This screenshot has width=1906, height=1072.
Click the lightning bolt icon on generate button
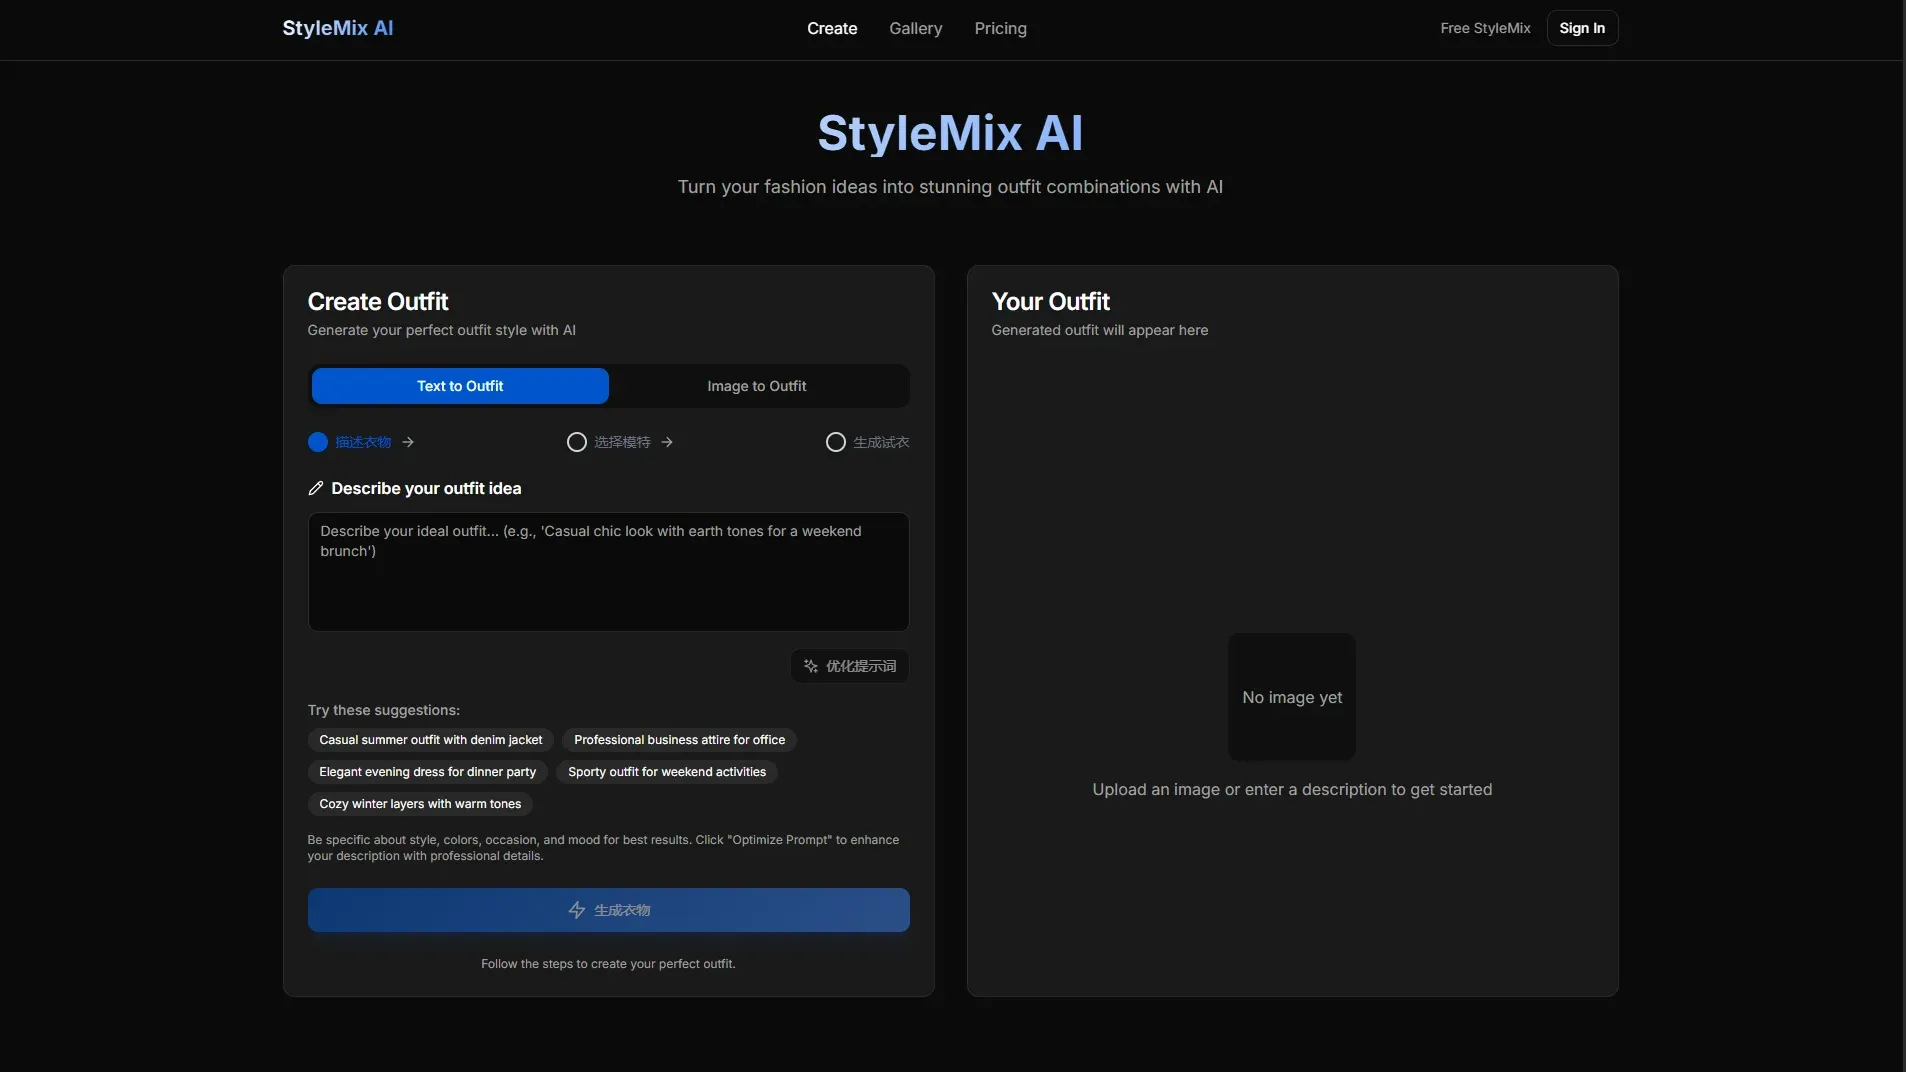(577, 910)
